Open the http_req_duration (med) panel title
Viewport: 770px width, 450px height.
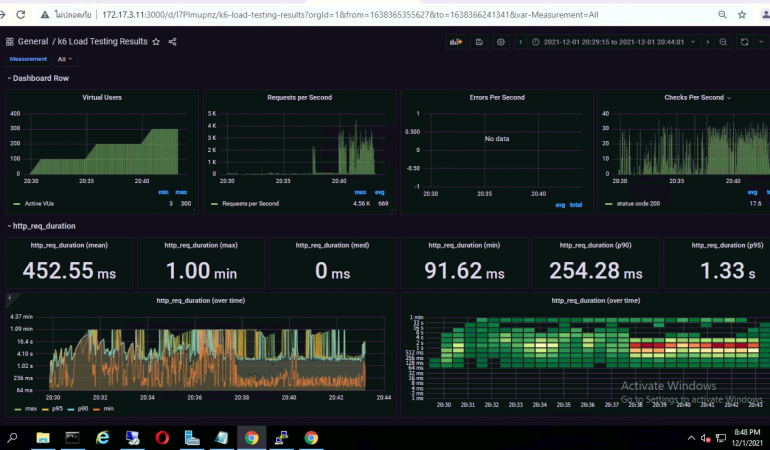[332, 245]
